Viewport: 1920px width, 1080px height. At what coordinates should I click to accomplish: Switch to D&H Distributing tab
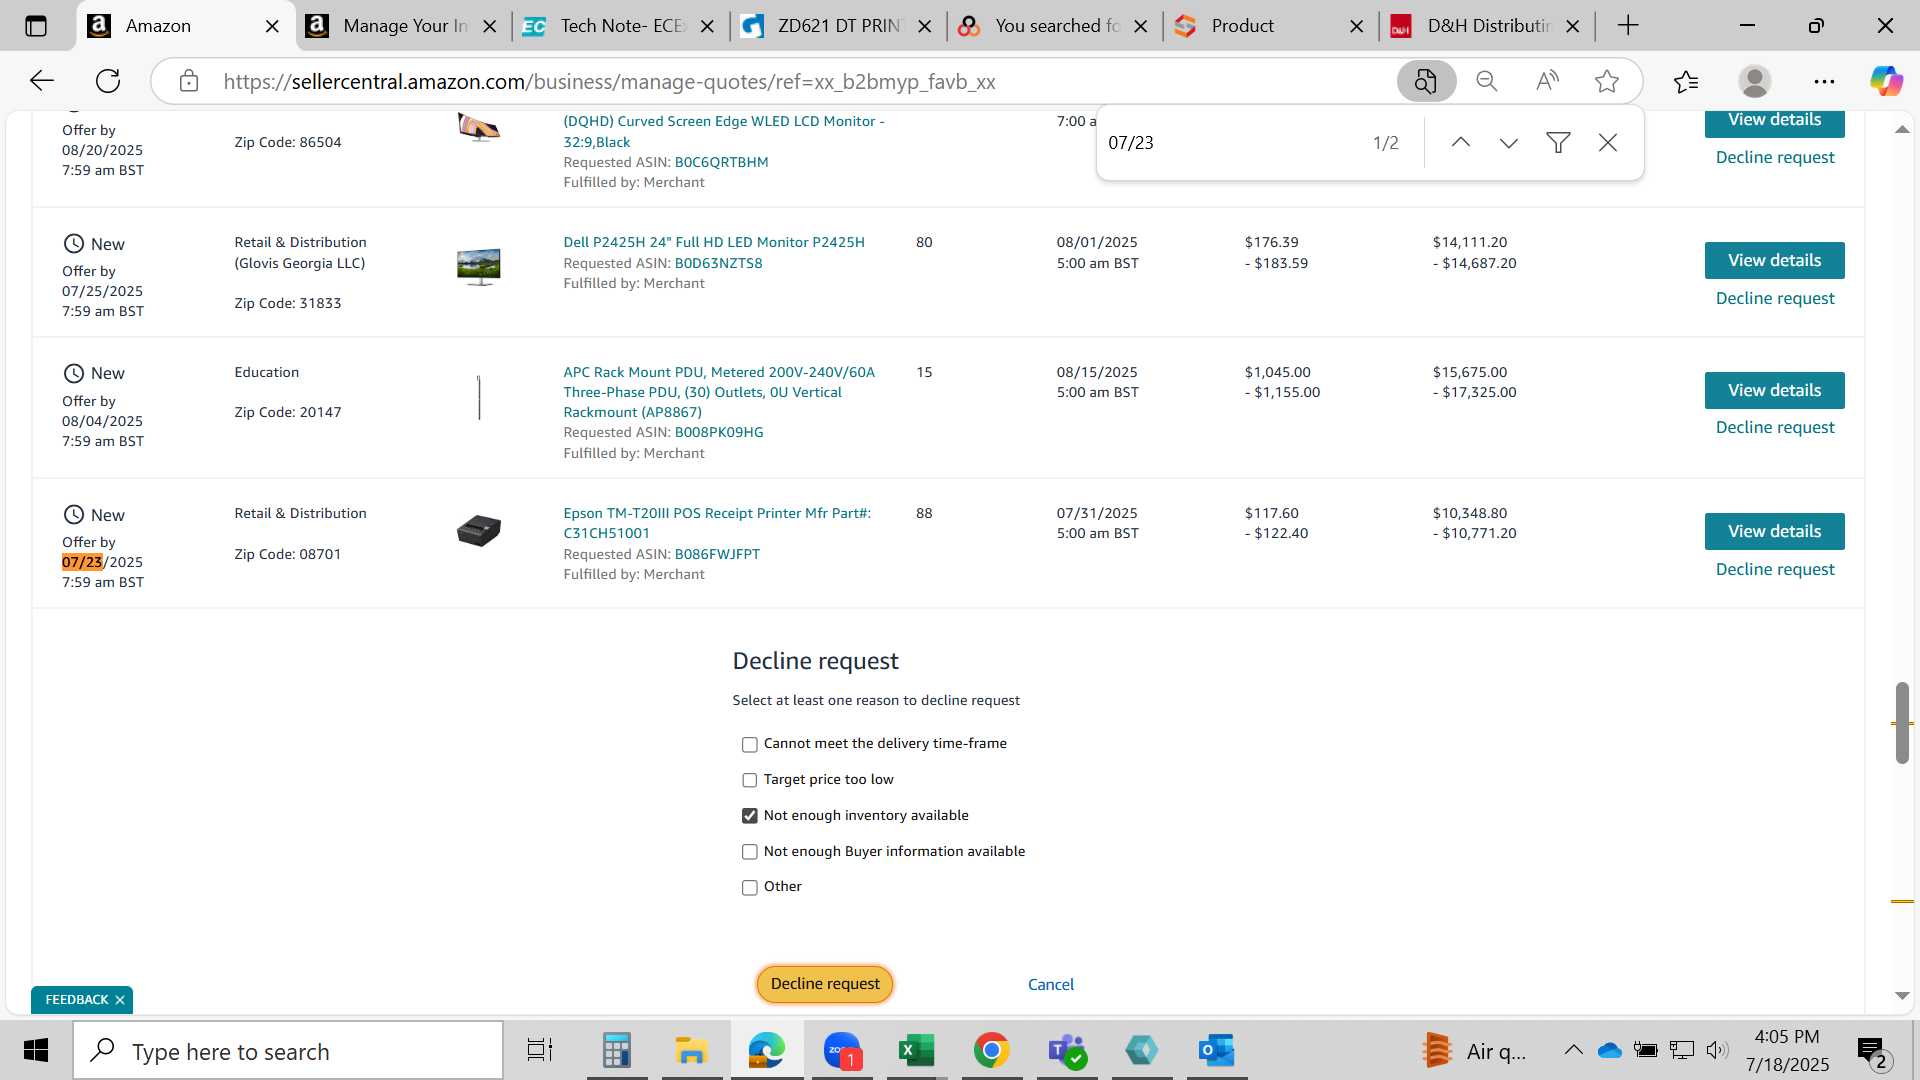(1488, 27)
